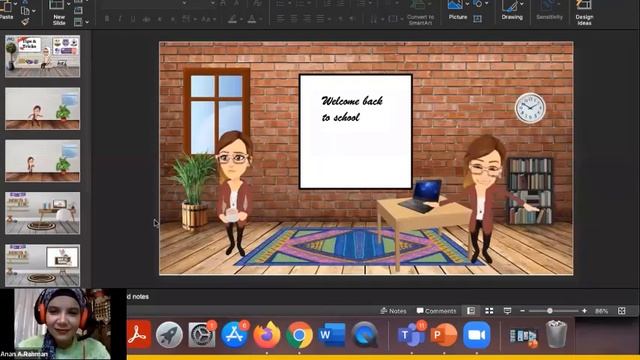Click the Shapes icon
This screenshot has width=640, height=360.
click(x=477, y=4)
